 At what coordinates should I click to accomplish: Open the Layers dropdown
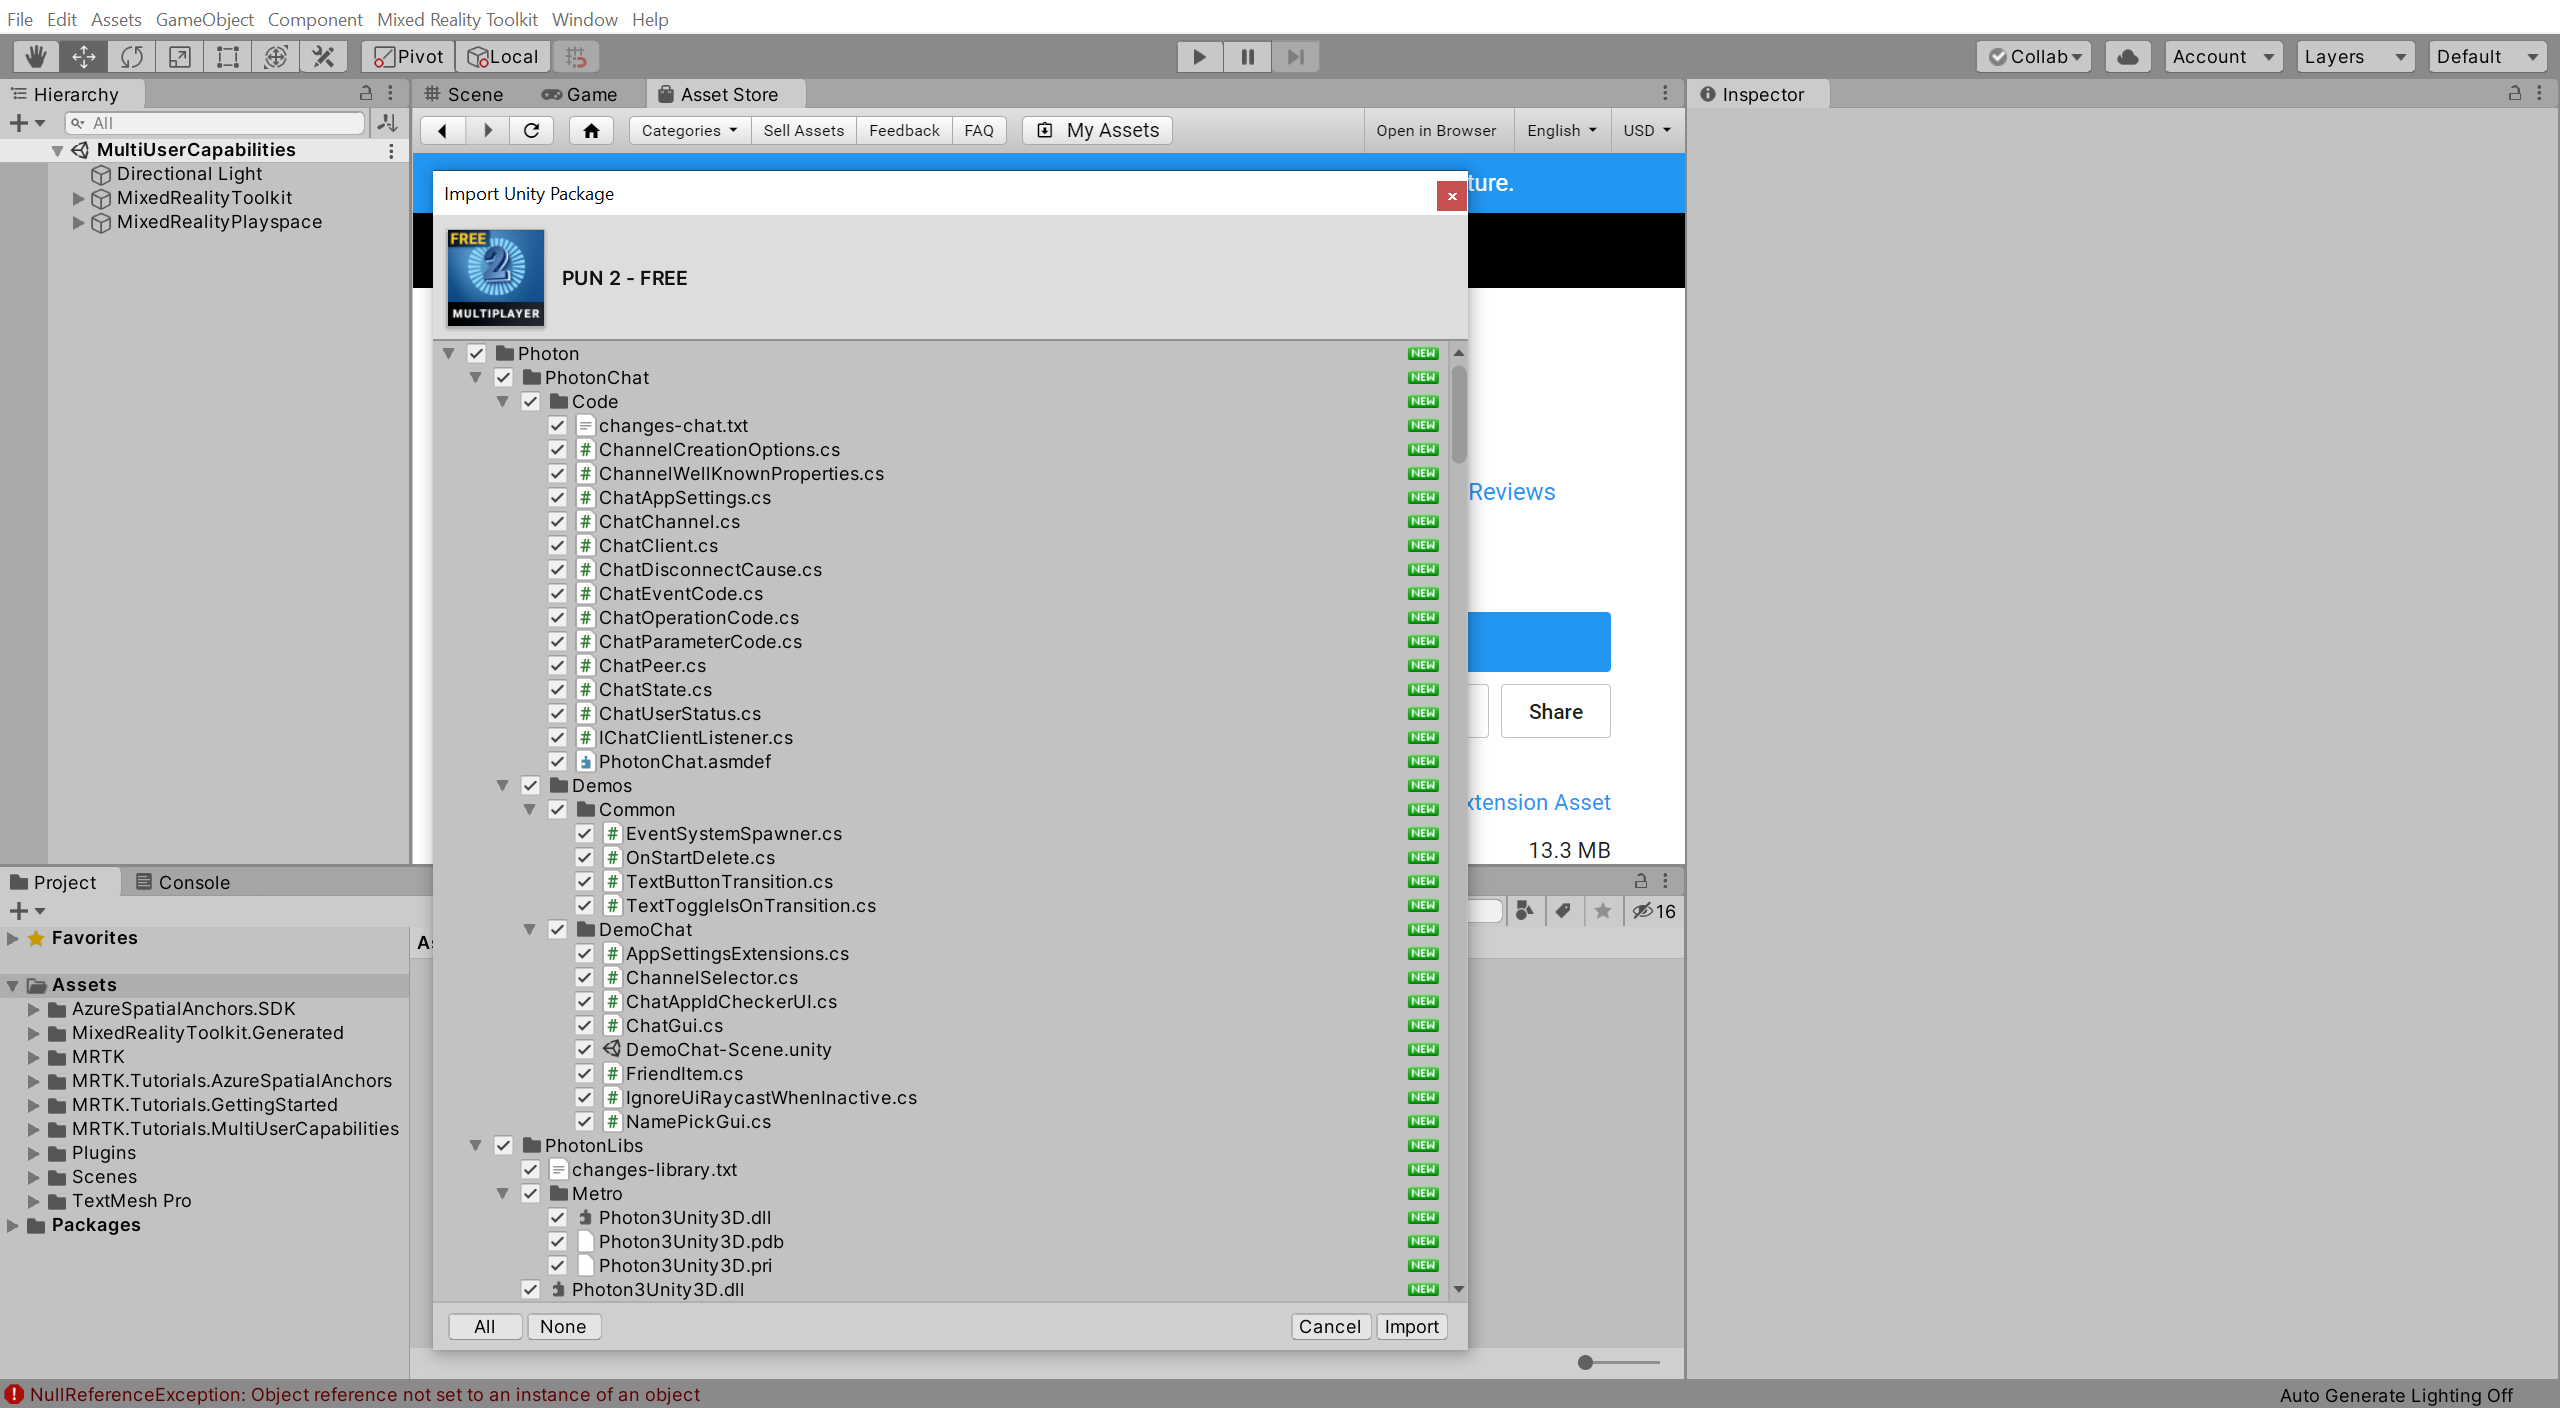coord(2354,56)
